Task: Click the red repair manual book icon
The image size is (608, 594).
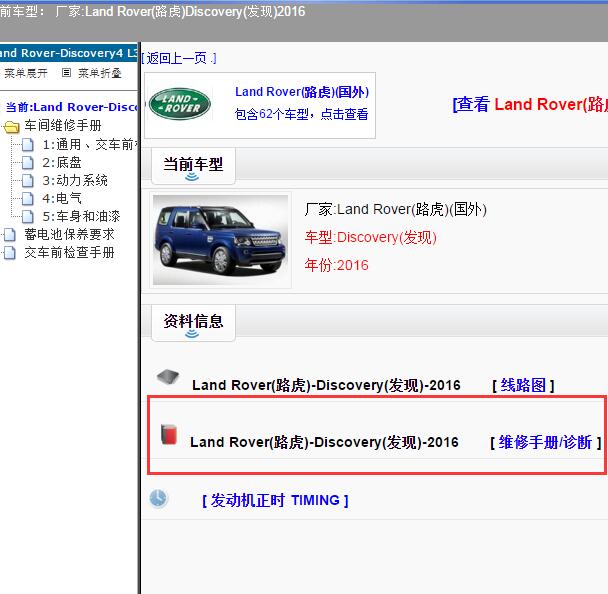Action: (x=169, y=434)
